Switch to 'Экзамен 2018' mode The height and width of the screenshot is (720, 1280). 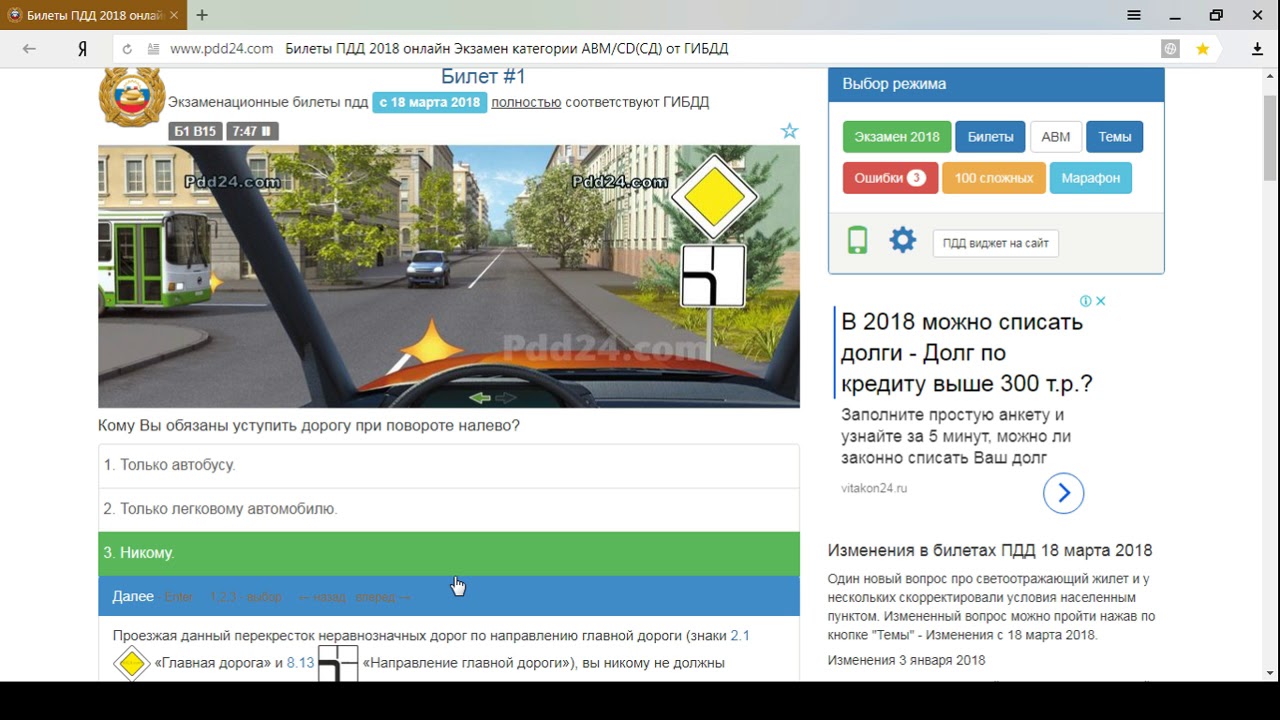[x=897, y=137]
